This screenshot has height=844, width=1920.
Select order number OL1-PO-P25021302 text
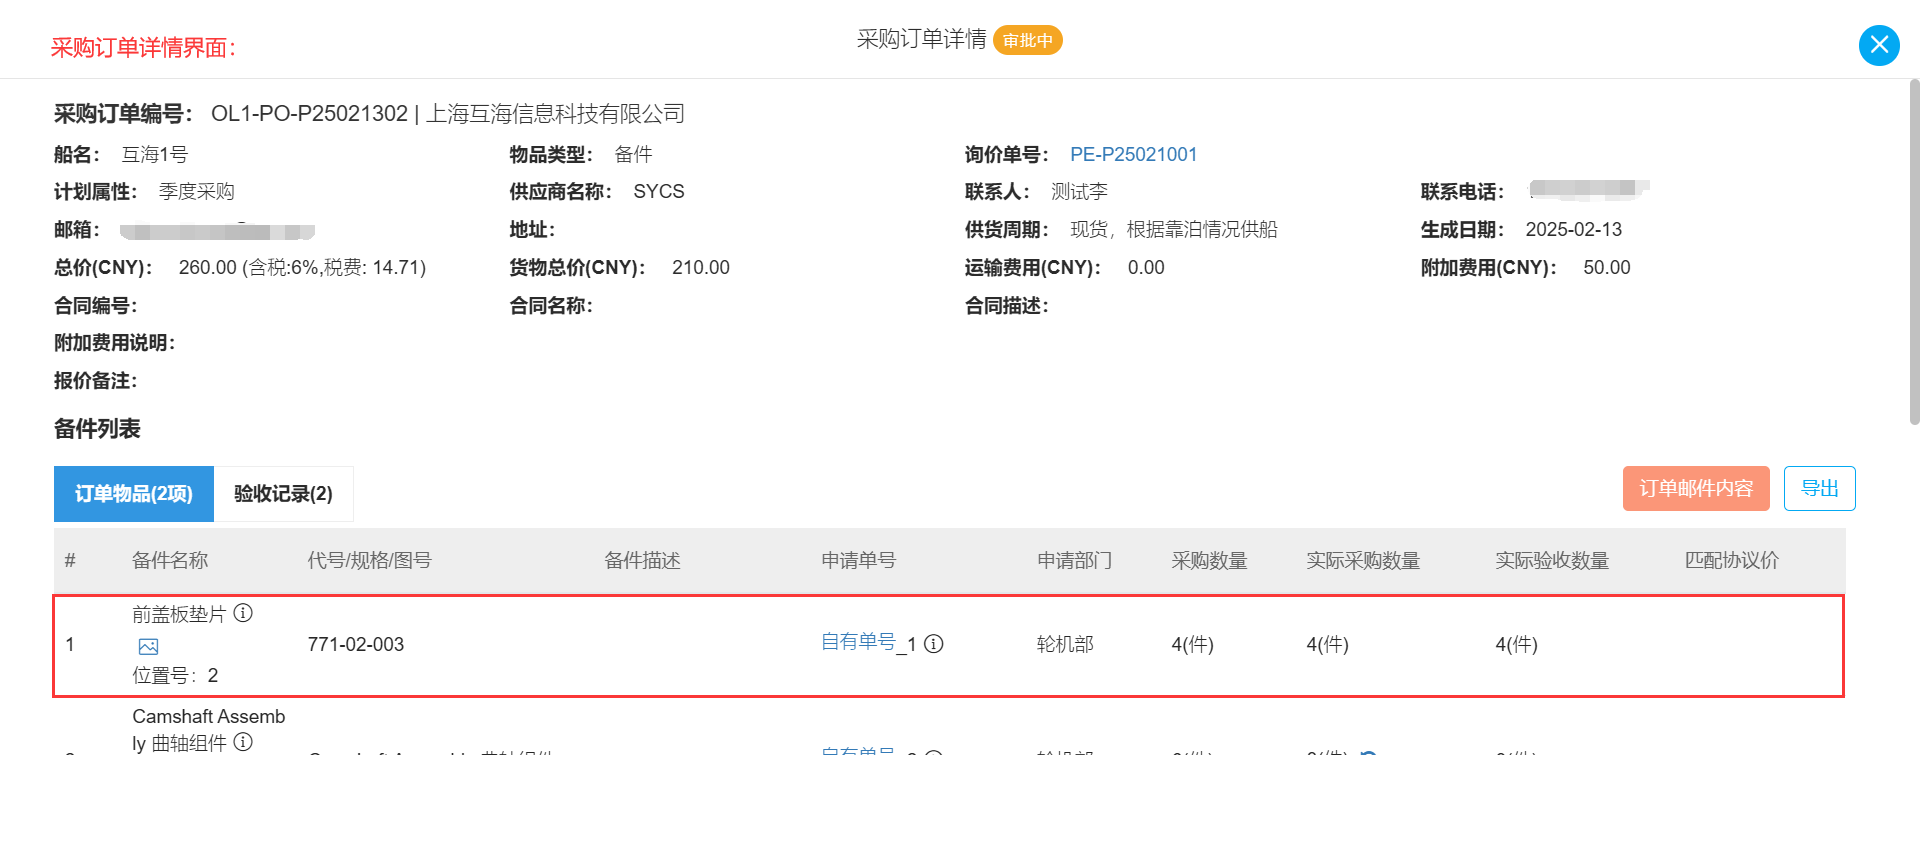(309, 114)
